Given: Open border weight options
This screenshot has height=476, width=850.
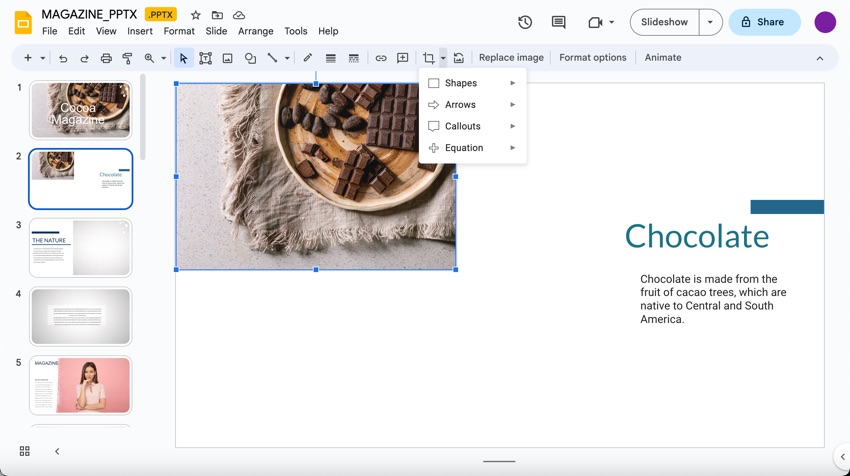Looking at the screenshot, I should tap(331, 58).
